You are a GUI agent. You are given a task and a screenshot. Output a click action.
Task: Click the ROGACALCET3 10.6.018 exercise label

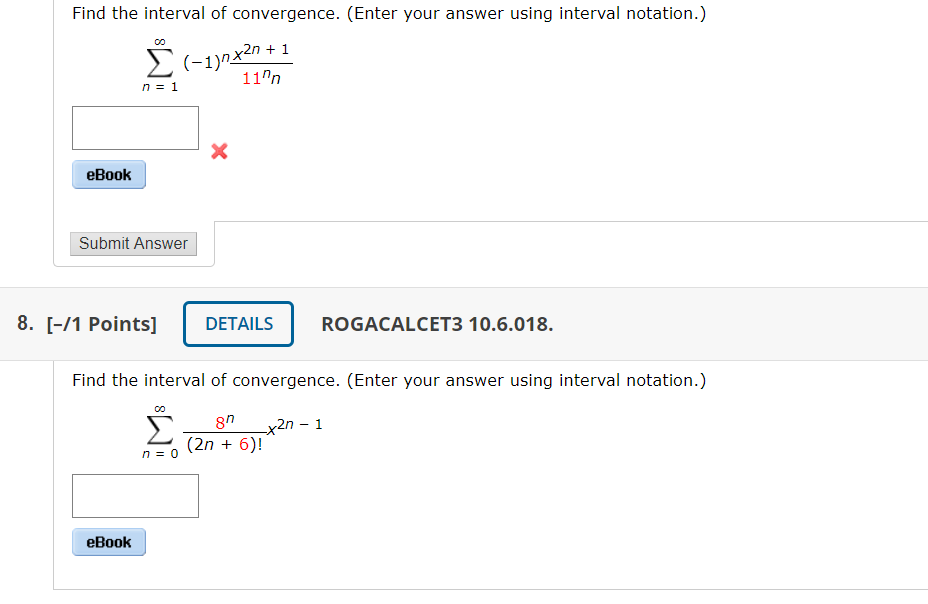[436, 323]
